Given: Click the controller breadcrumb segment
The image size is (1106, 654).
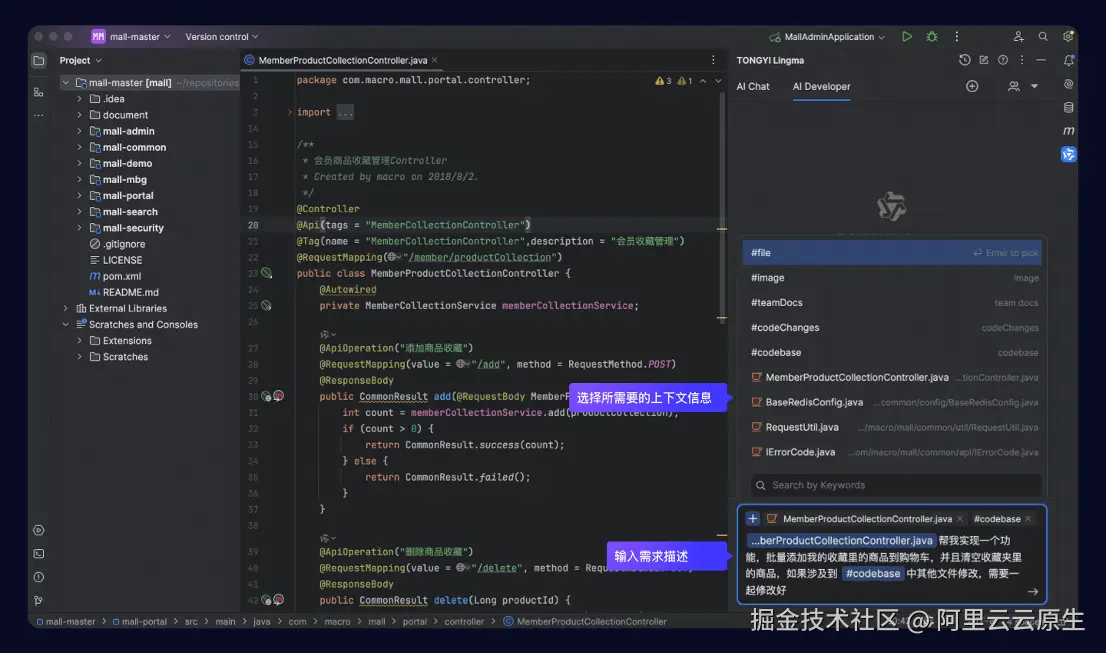Looking at the screenshot, I should pos(463,622).
